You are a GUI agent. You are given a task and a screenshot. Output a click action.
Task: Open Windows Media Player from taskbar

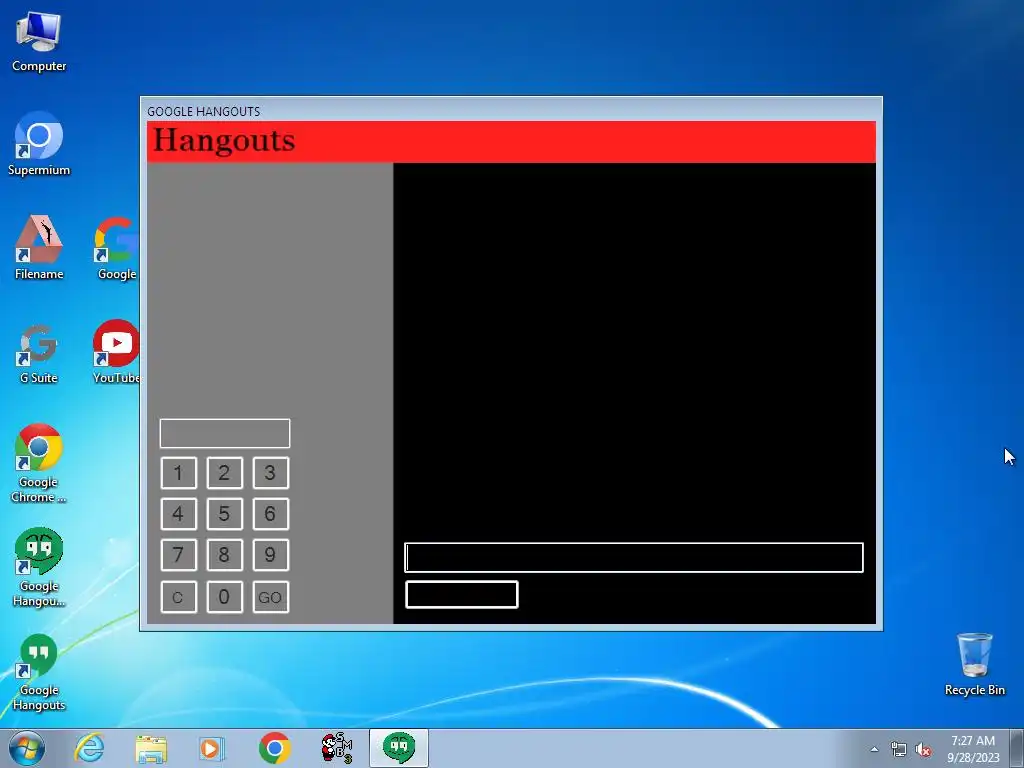211,748
